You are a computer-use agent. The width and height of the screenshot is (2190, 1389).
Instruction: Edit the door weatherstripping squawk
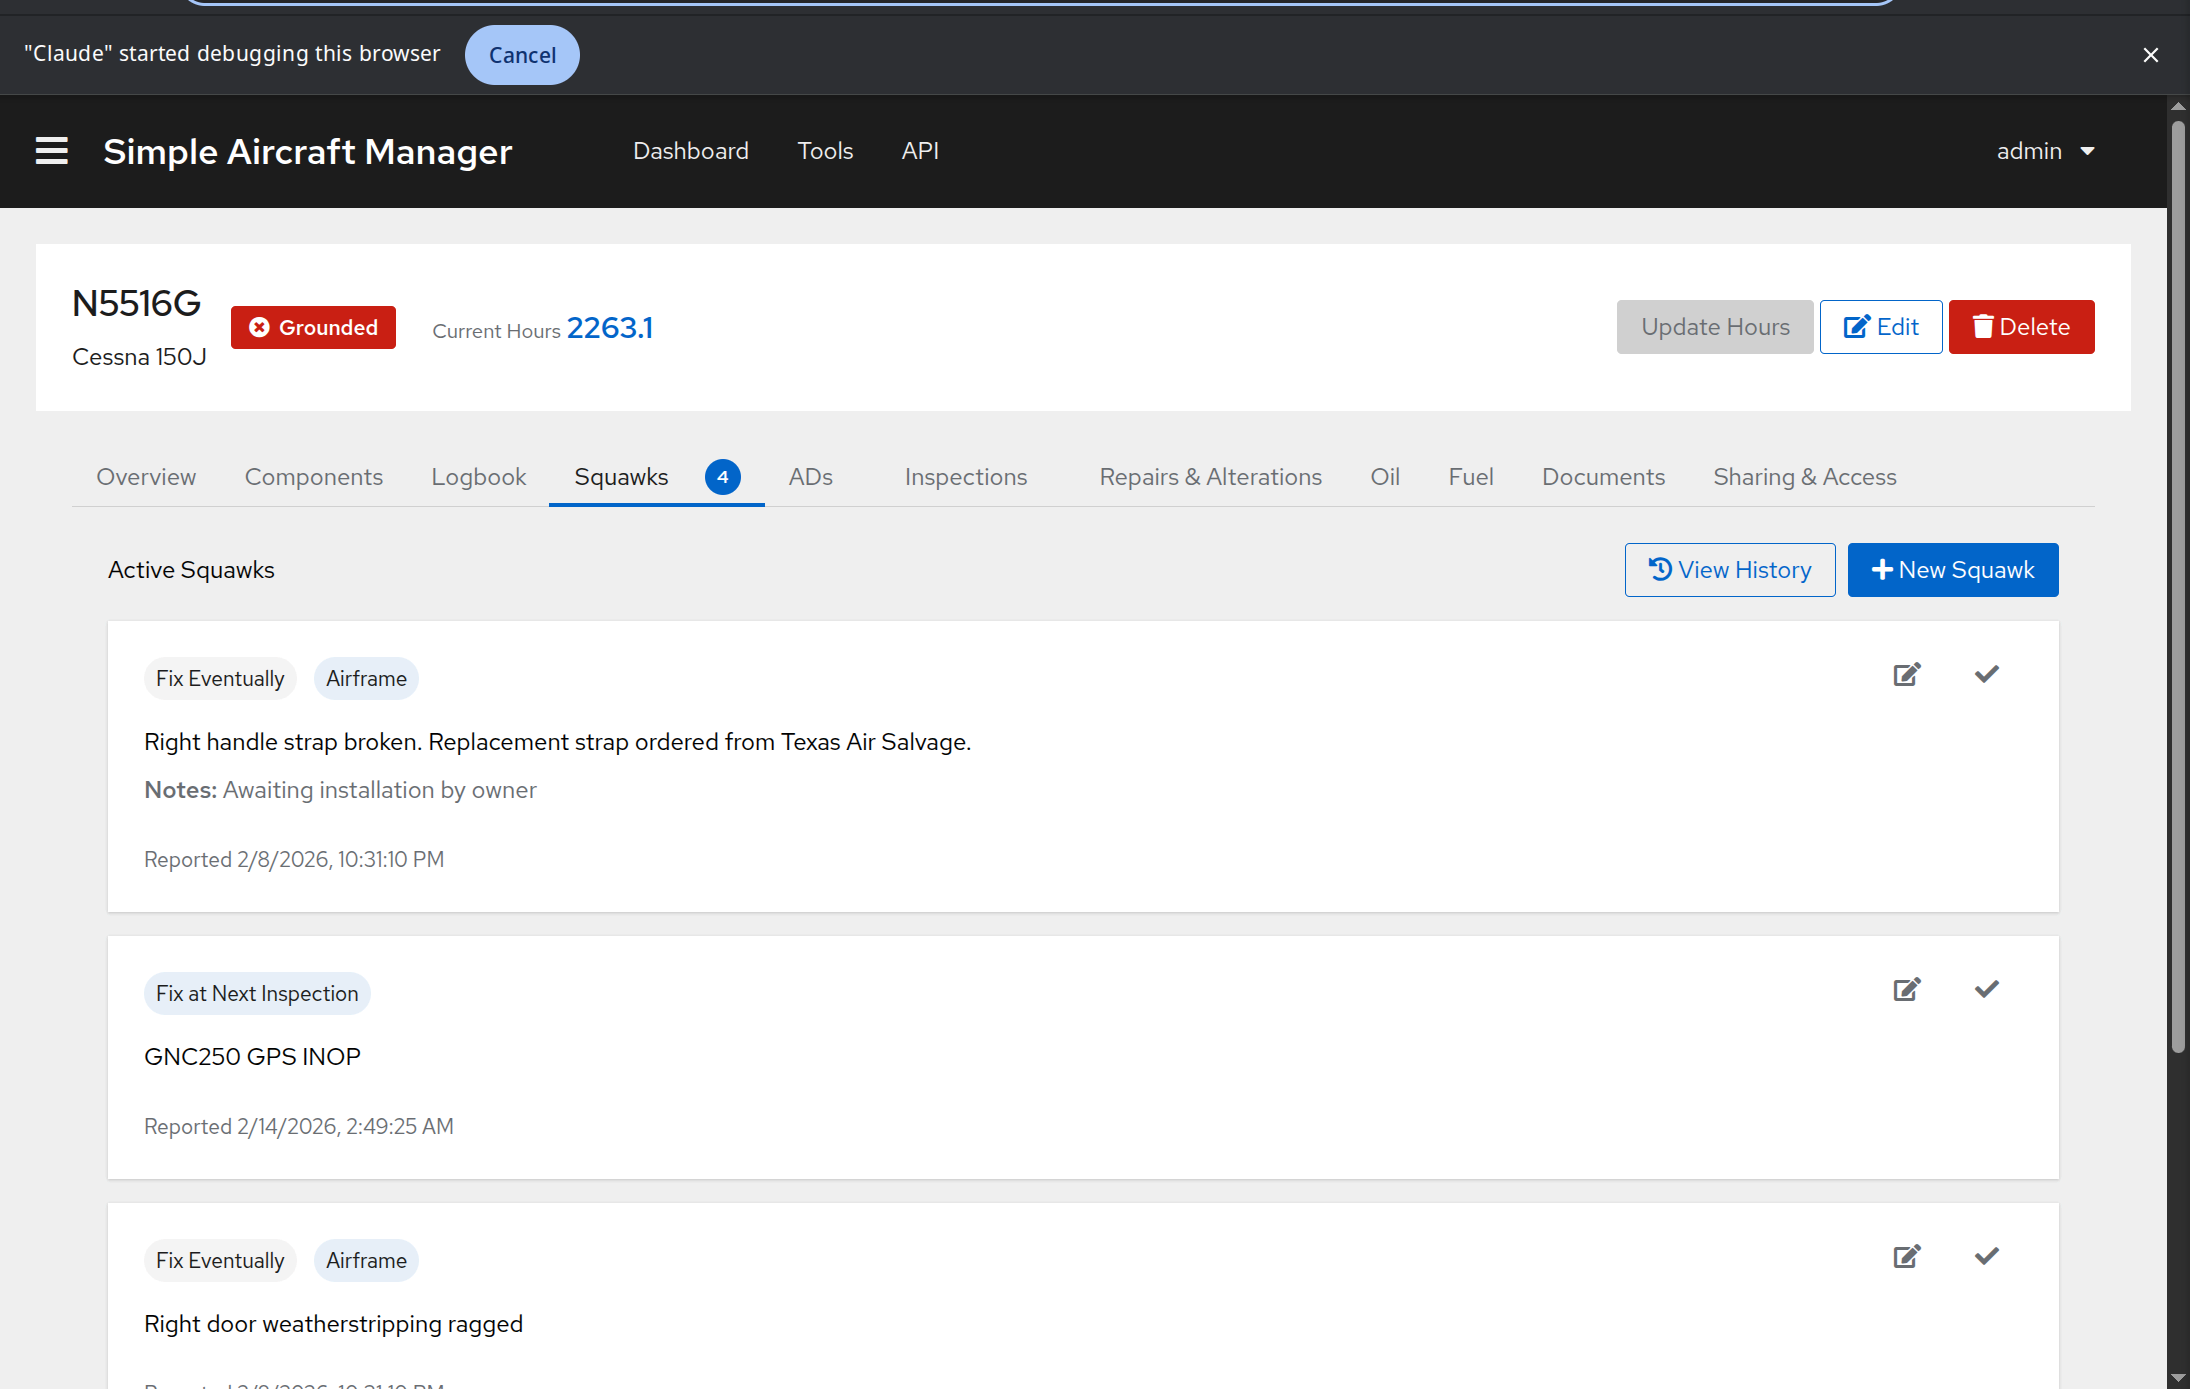coord(1907,1257)
